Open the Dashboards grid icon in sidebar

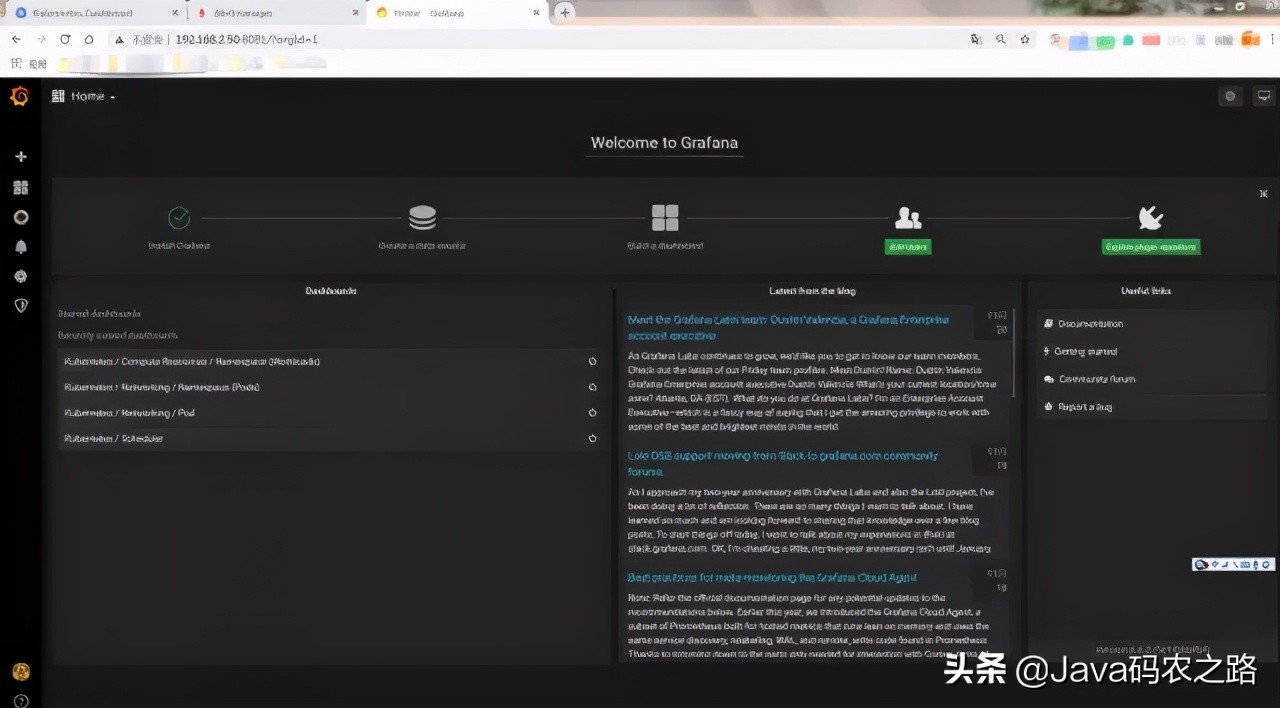(x=21, y=187)
